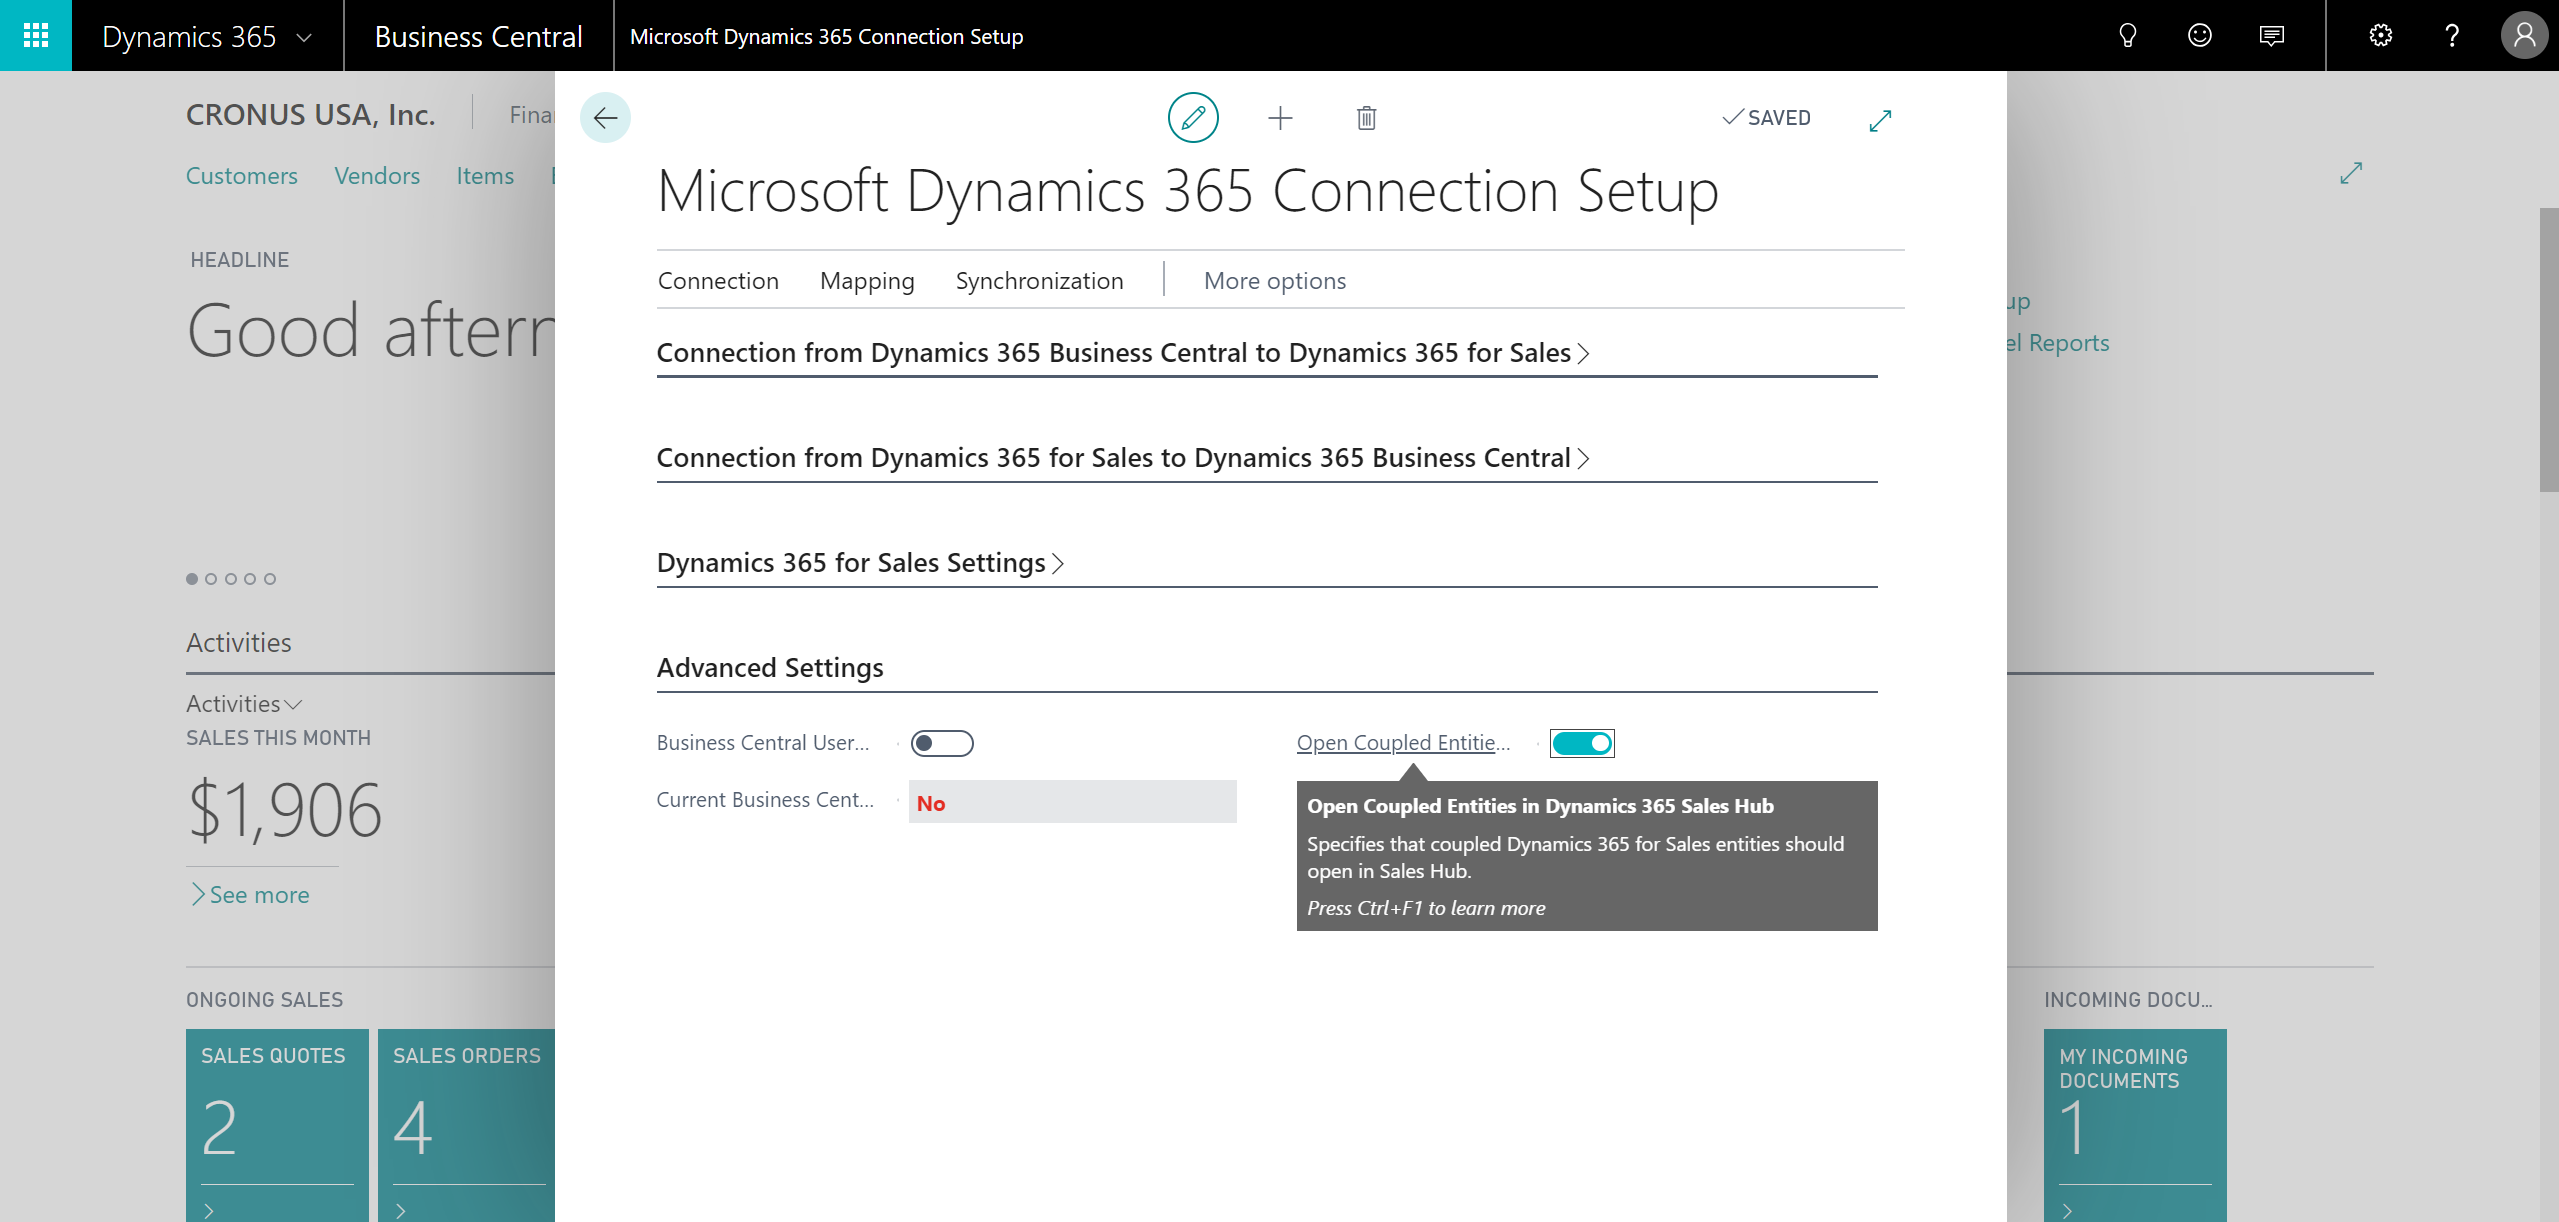This screenshot has width=2559, height=1222.
Task: Click the smiley feedback icon
Action: point(2199,36)
